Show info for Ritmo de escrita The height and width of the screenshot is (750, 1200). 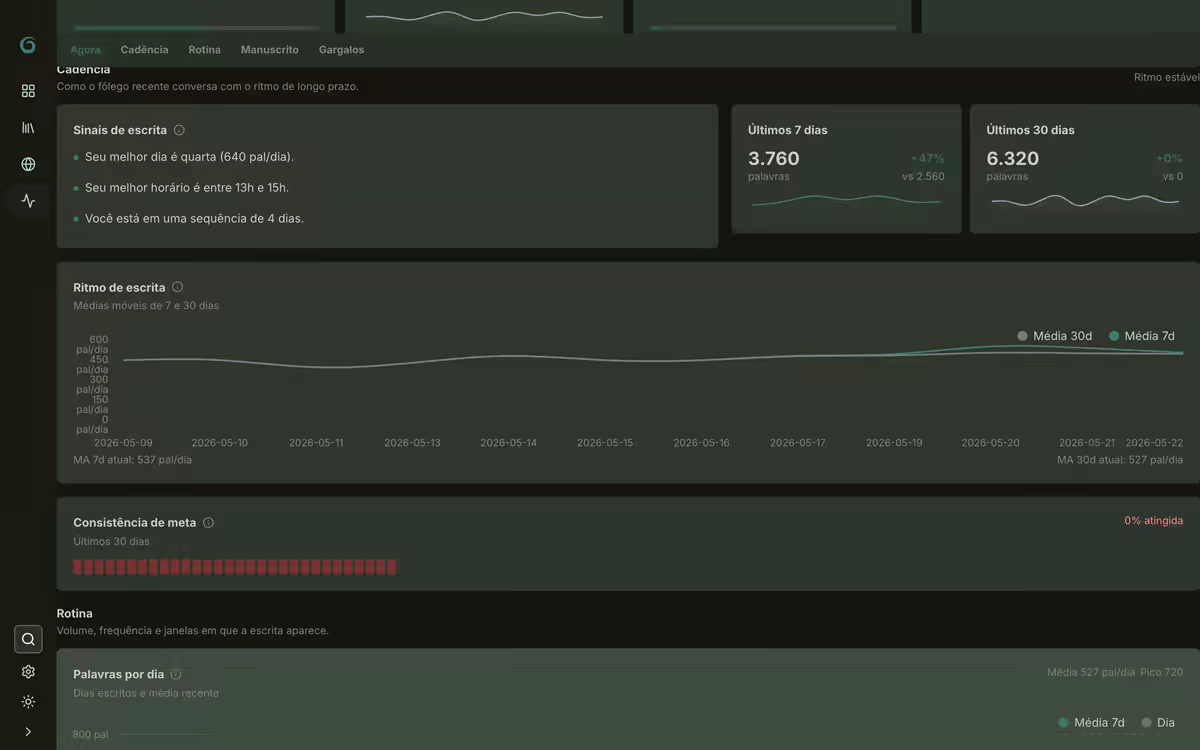pyautogui.click(x=177, y=287)
